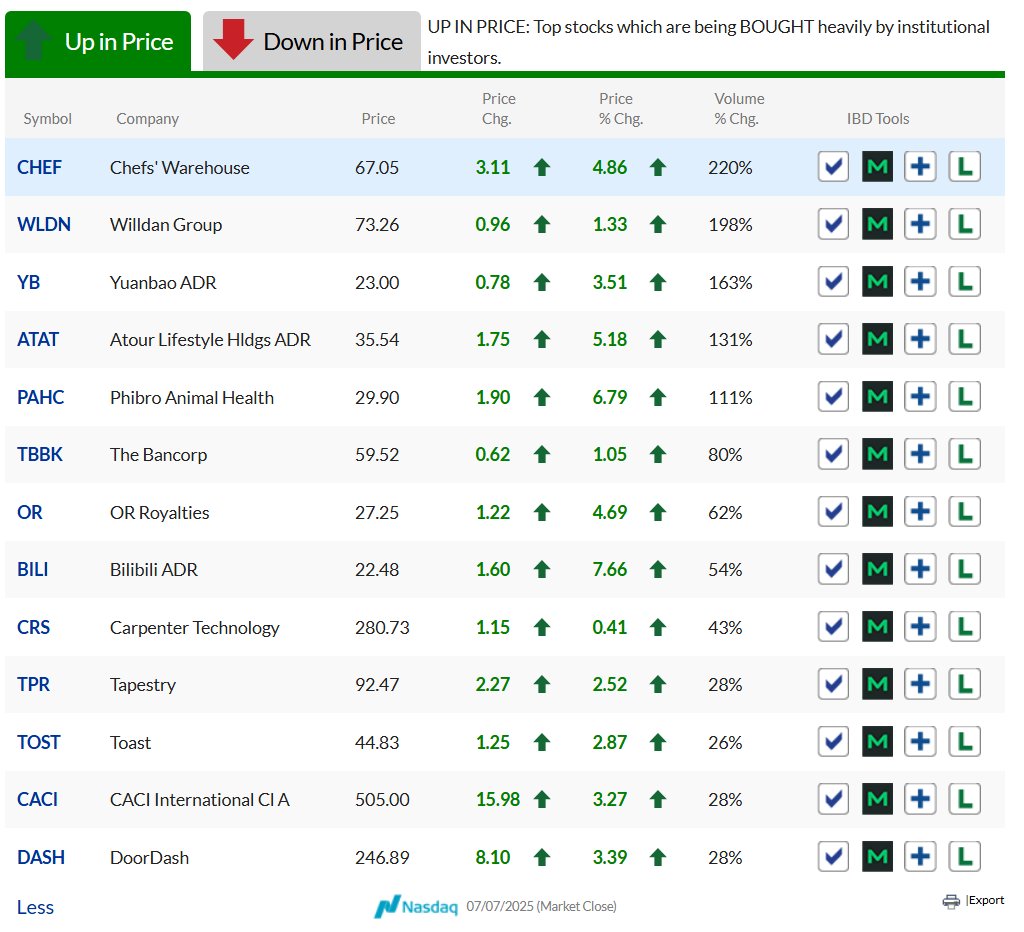Click 220% volume change value
This screenshot has width=1024, height=932.
[x=730, y=168]
